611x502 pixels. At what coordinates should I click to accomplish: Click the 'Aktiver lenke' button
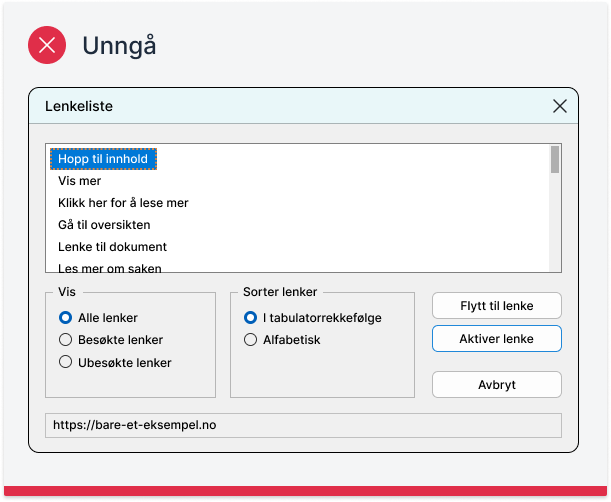pos(496,339)
